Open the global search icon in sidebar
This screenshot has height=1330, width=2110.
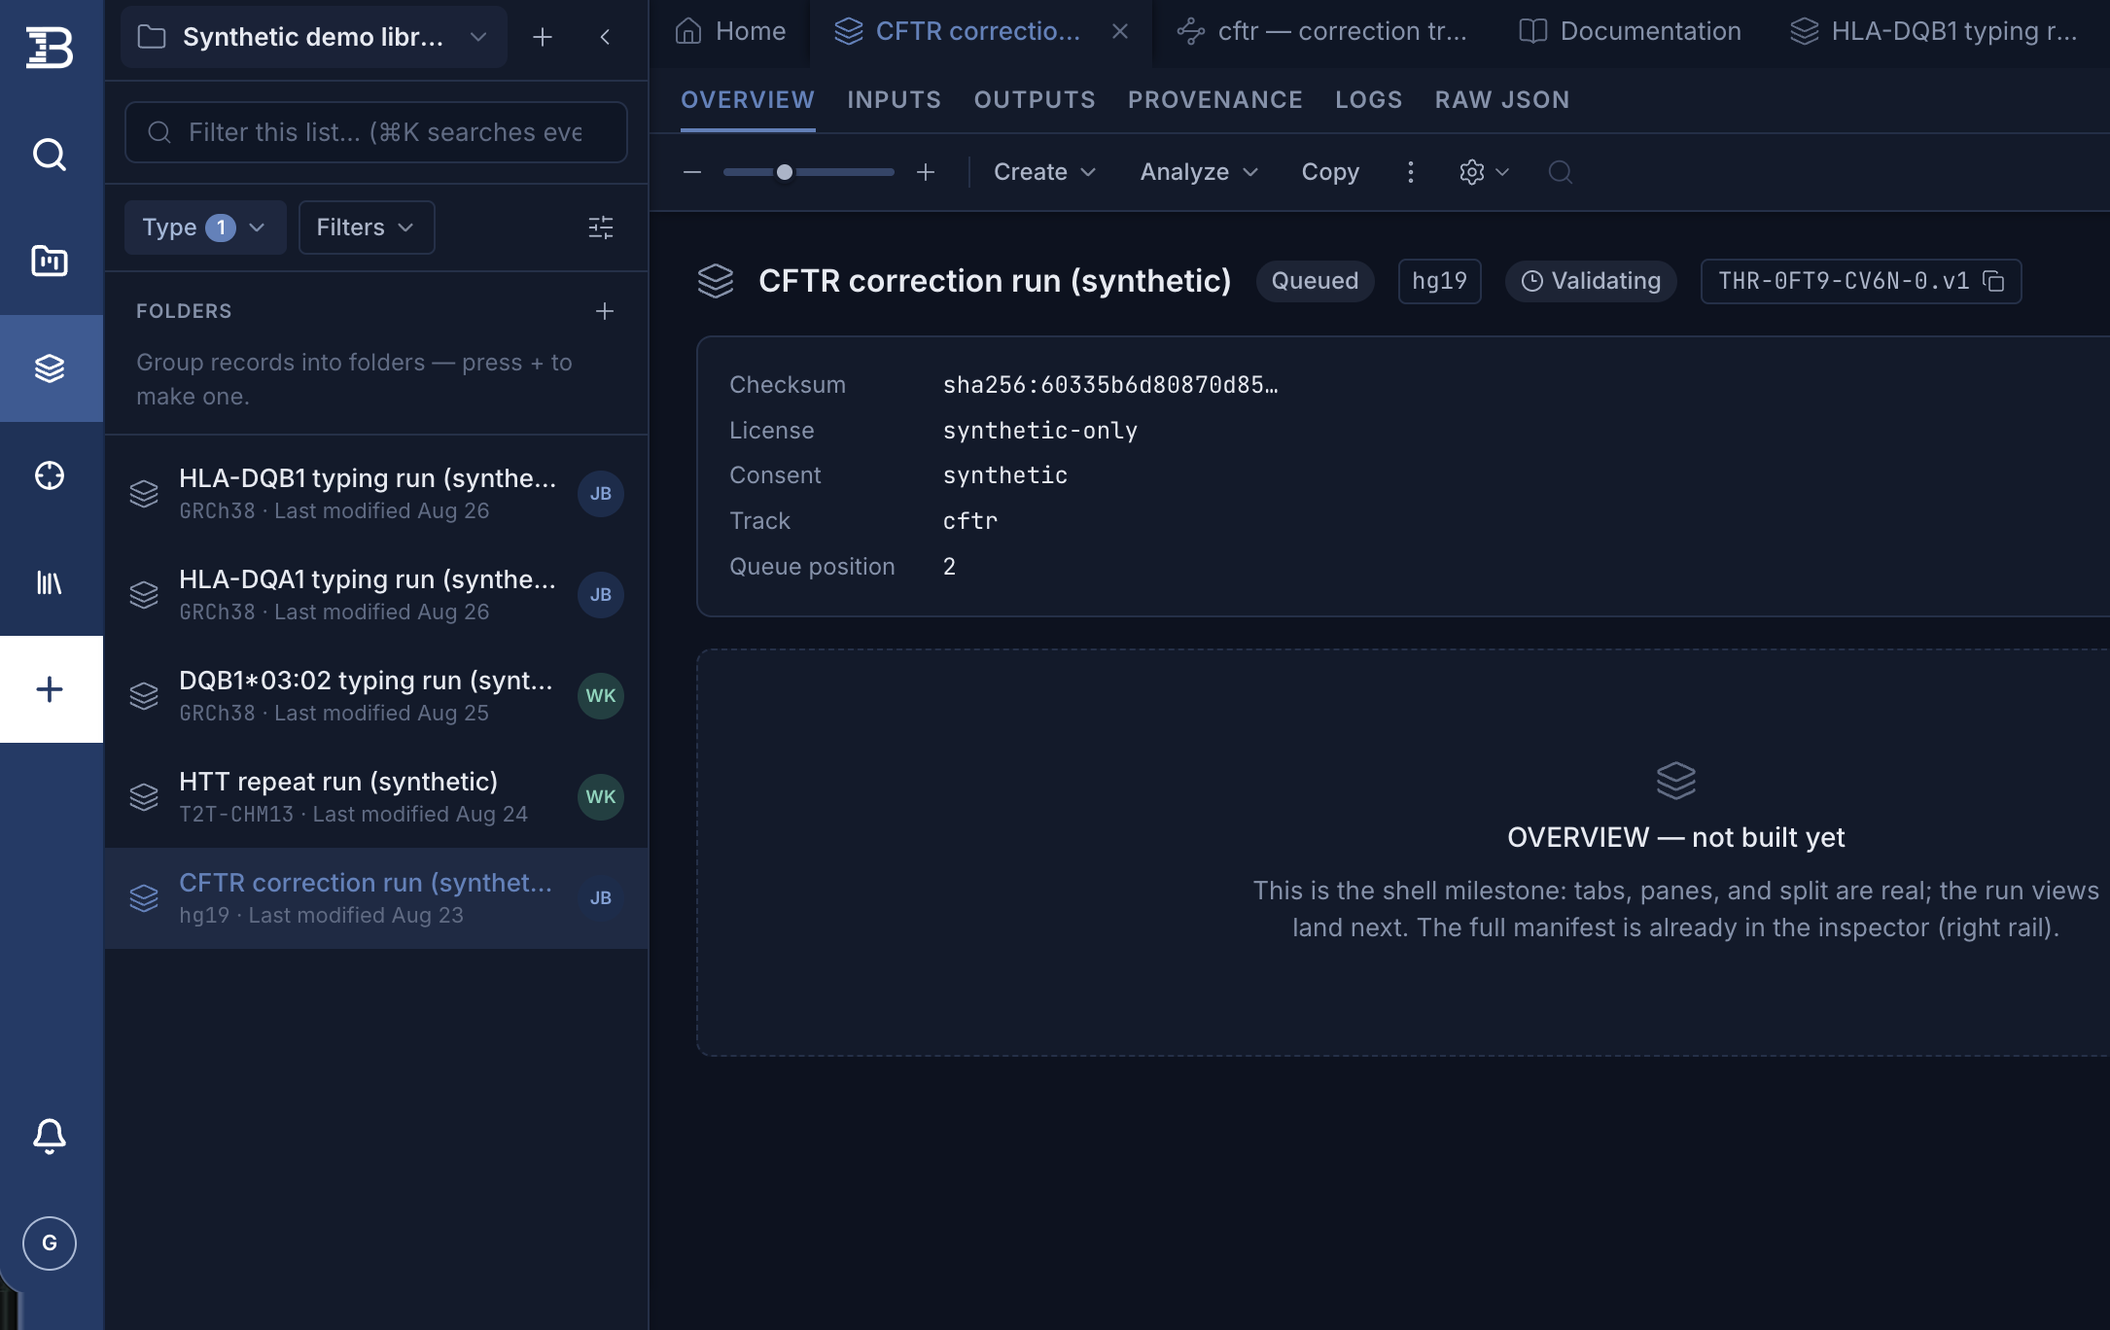click(x=49, y=154)
